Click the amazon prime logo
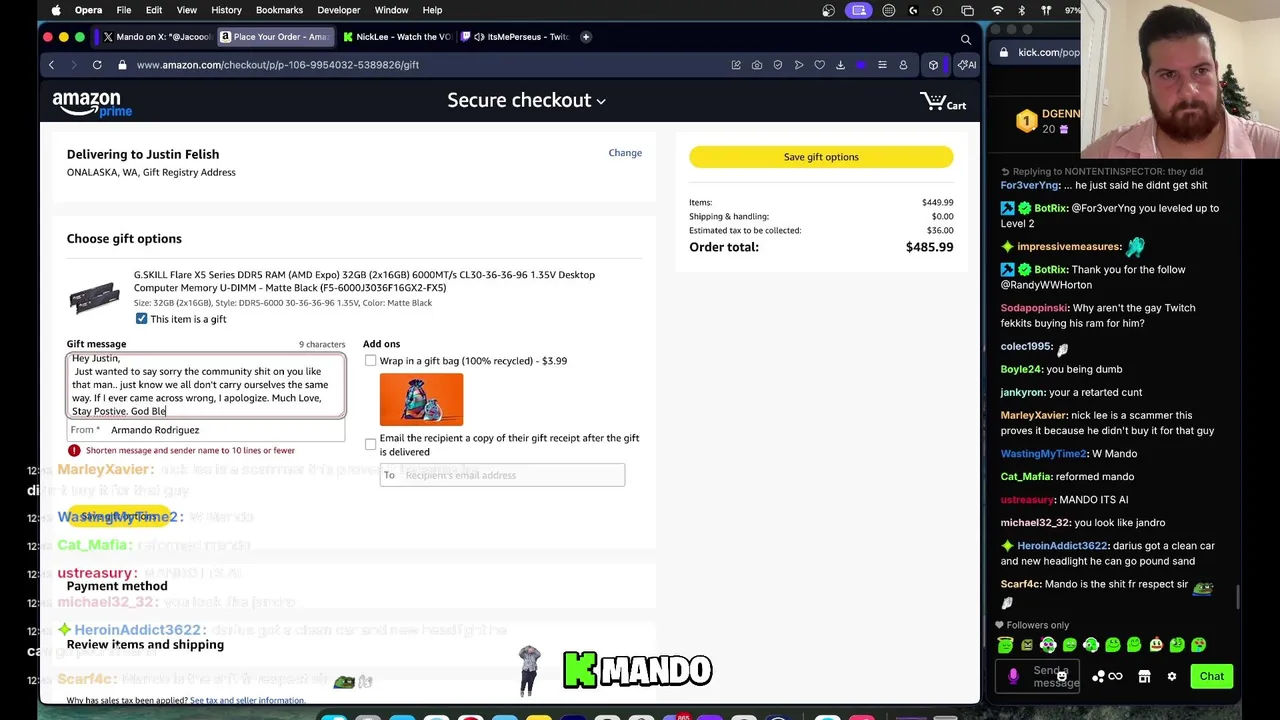Screen dimensions: 1280x720 (92, 103)
